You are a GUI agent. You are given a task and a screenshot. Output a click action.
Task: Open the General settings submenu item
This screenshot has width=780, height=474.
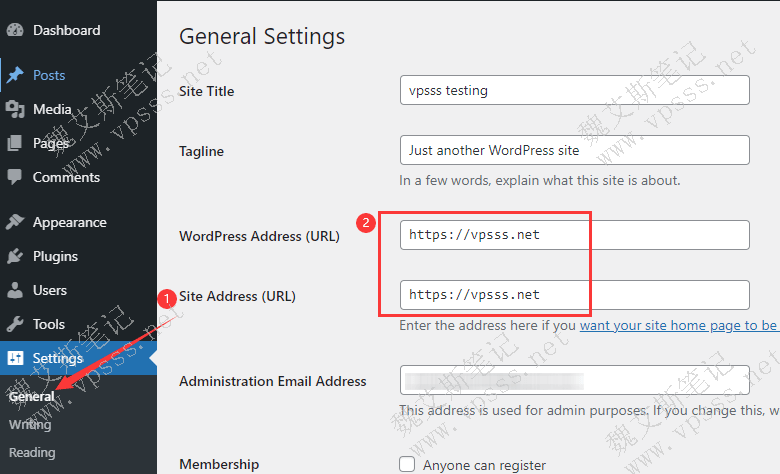tap(32, 397)
